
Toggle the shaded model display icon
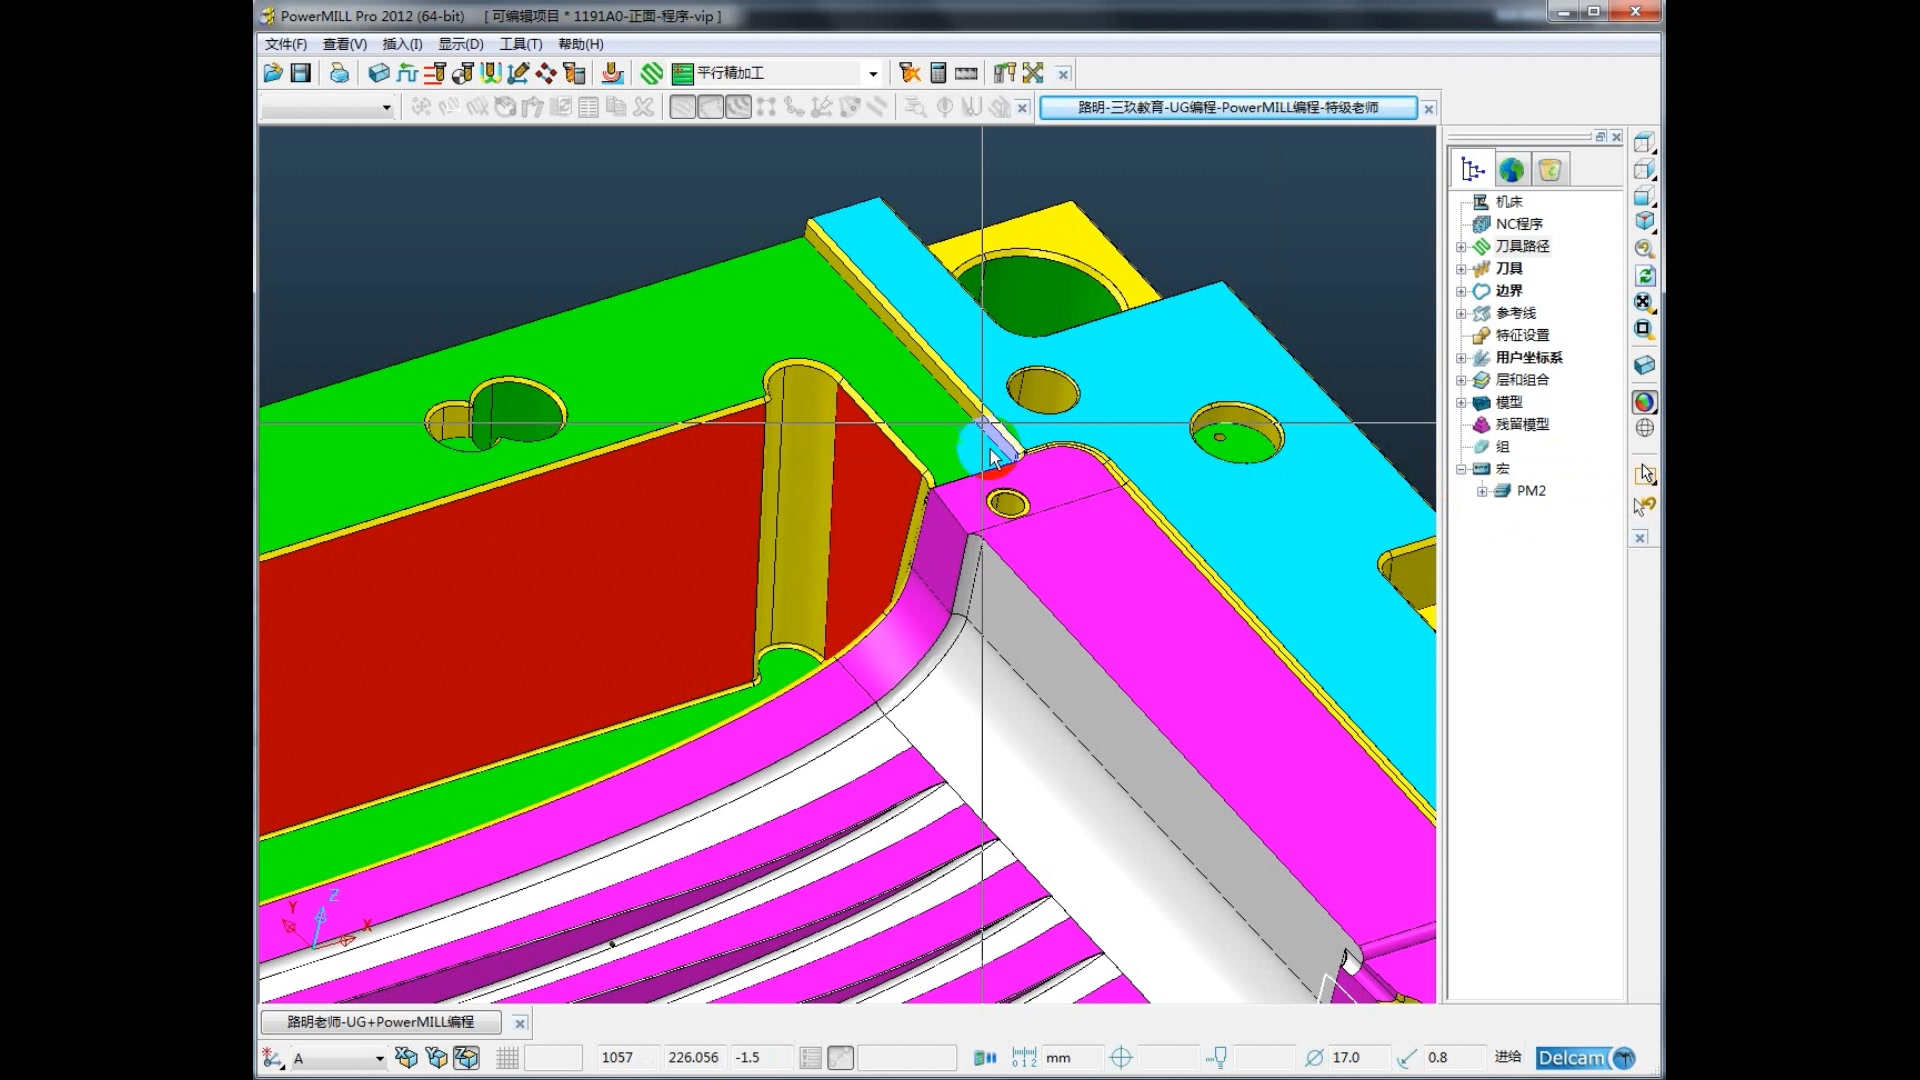1645,402
